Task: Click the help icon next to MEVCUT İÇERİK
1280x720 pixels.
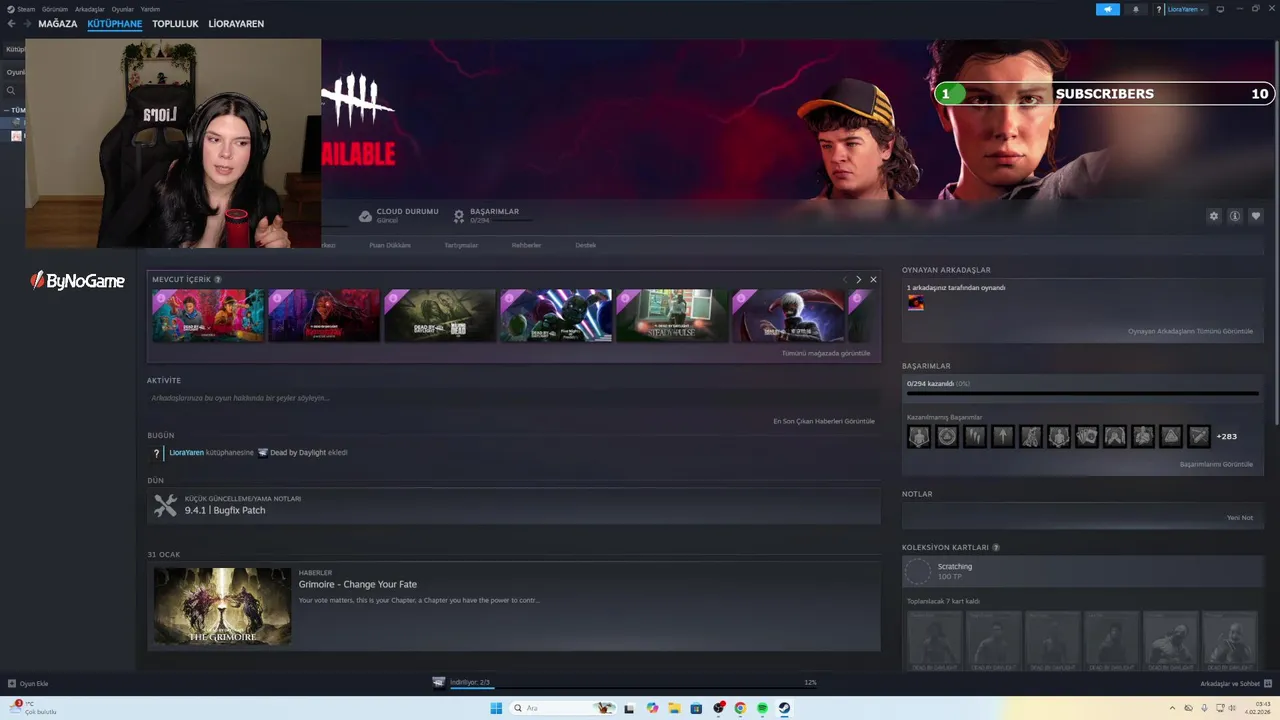Action: tap(218, 280)
